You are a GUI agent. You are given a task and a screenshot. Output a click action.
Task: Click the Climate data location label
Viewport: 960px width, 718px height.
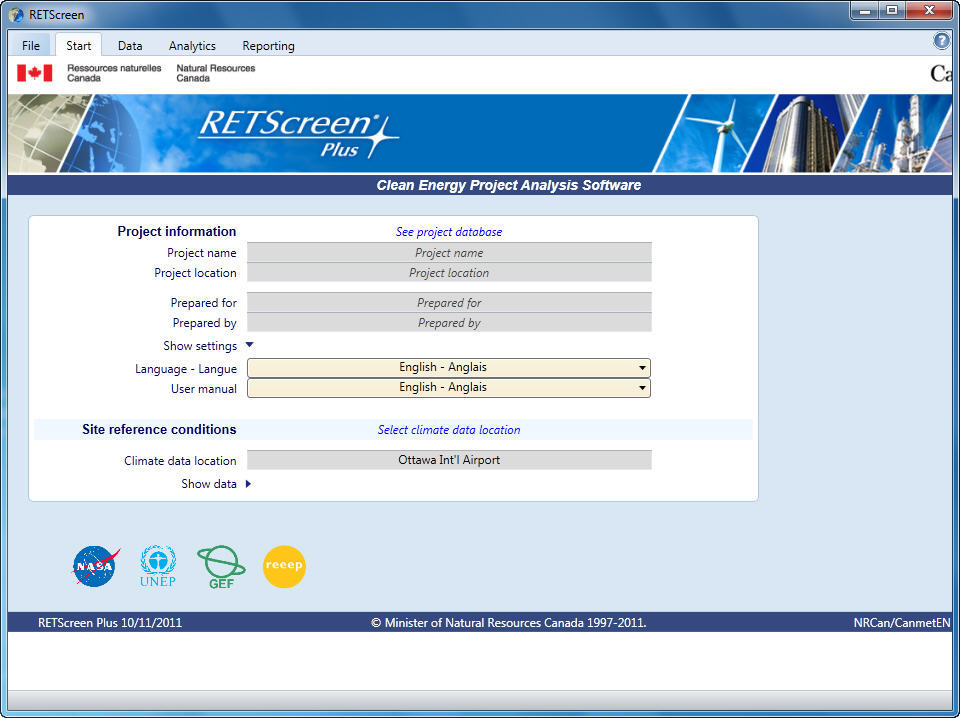point(180,461)
